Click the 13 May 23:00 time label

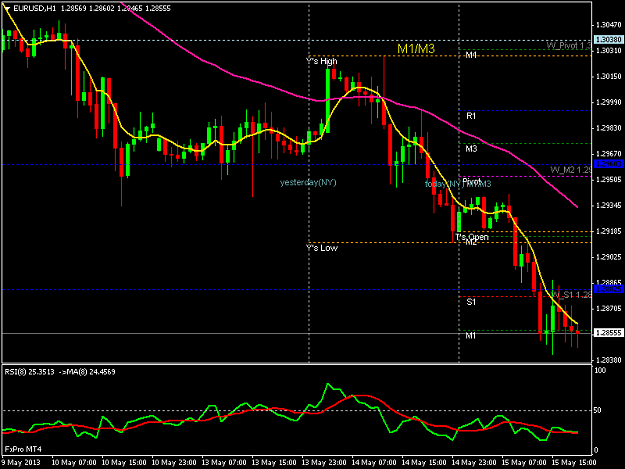[x=324, y=463]
